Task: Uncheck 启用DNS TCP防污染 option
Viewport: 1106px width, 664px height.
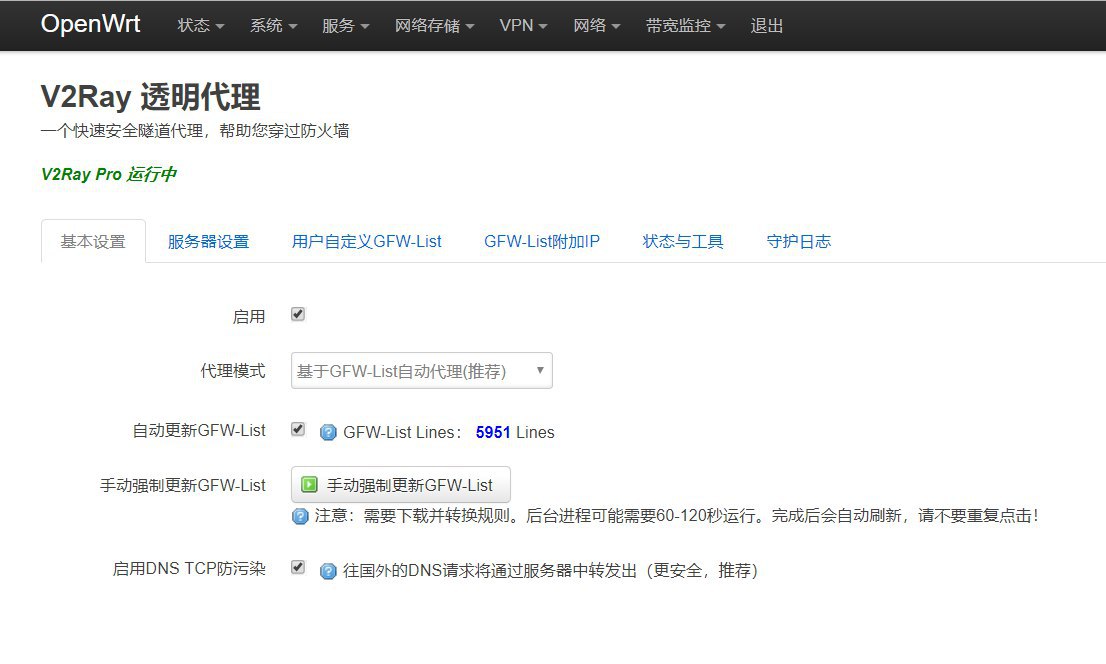Action: [x=297, y=567]
